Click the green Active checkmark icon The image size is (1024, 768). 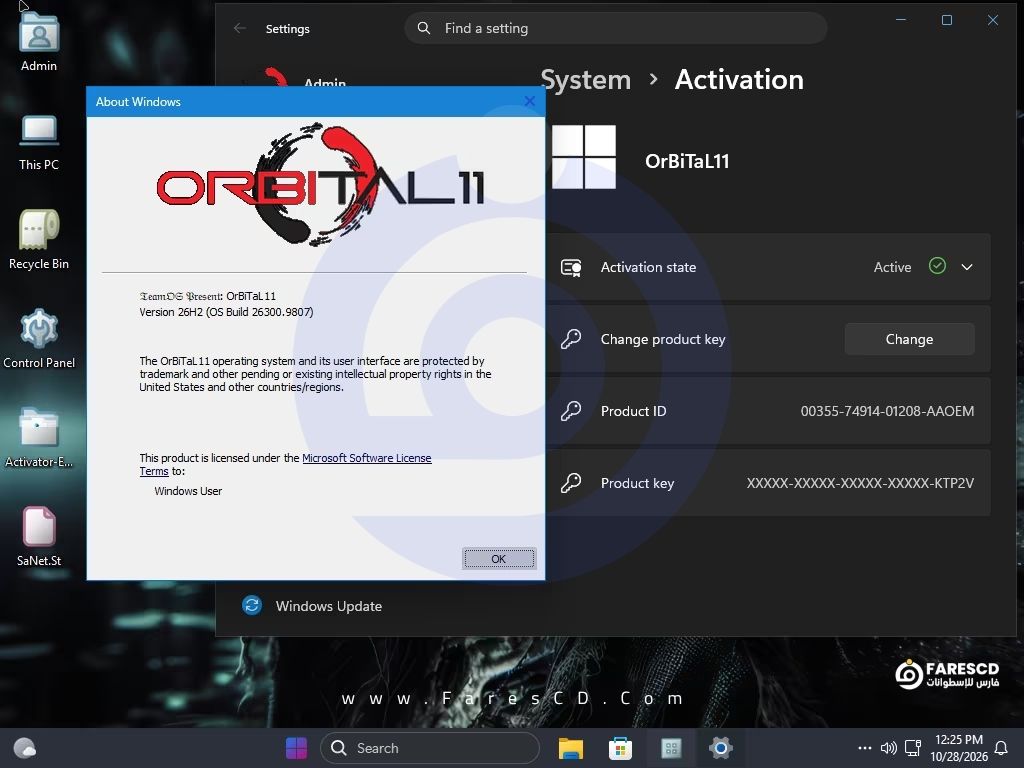click(937, 266)
